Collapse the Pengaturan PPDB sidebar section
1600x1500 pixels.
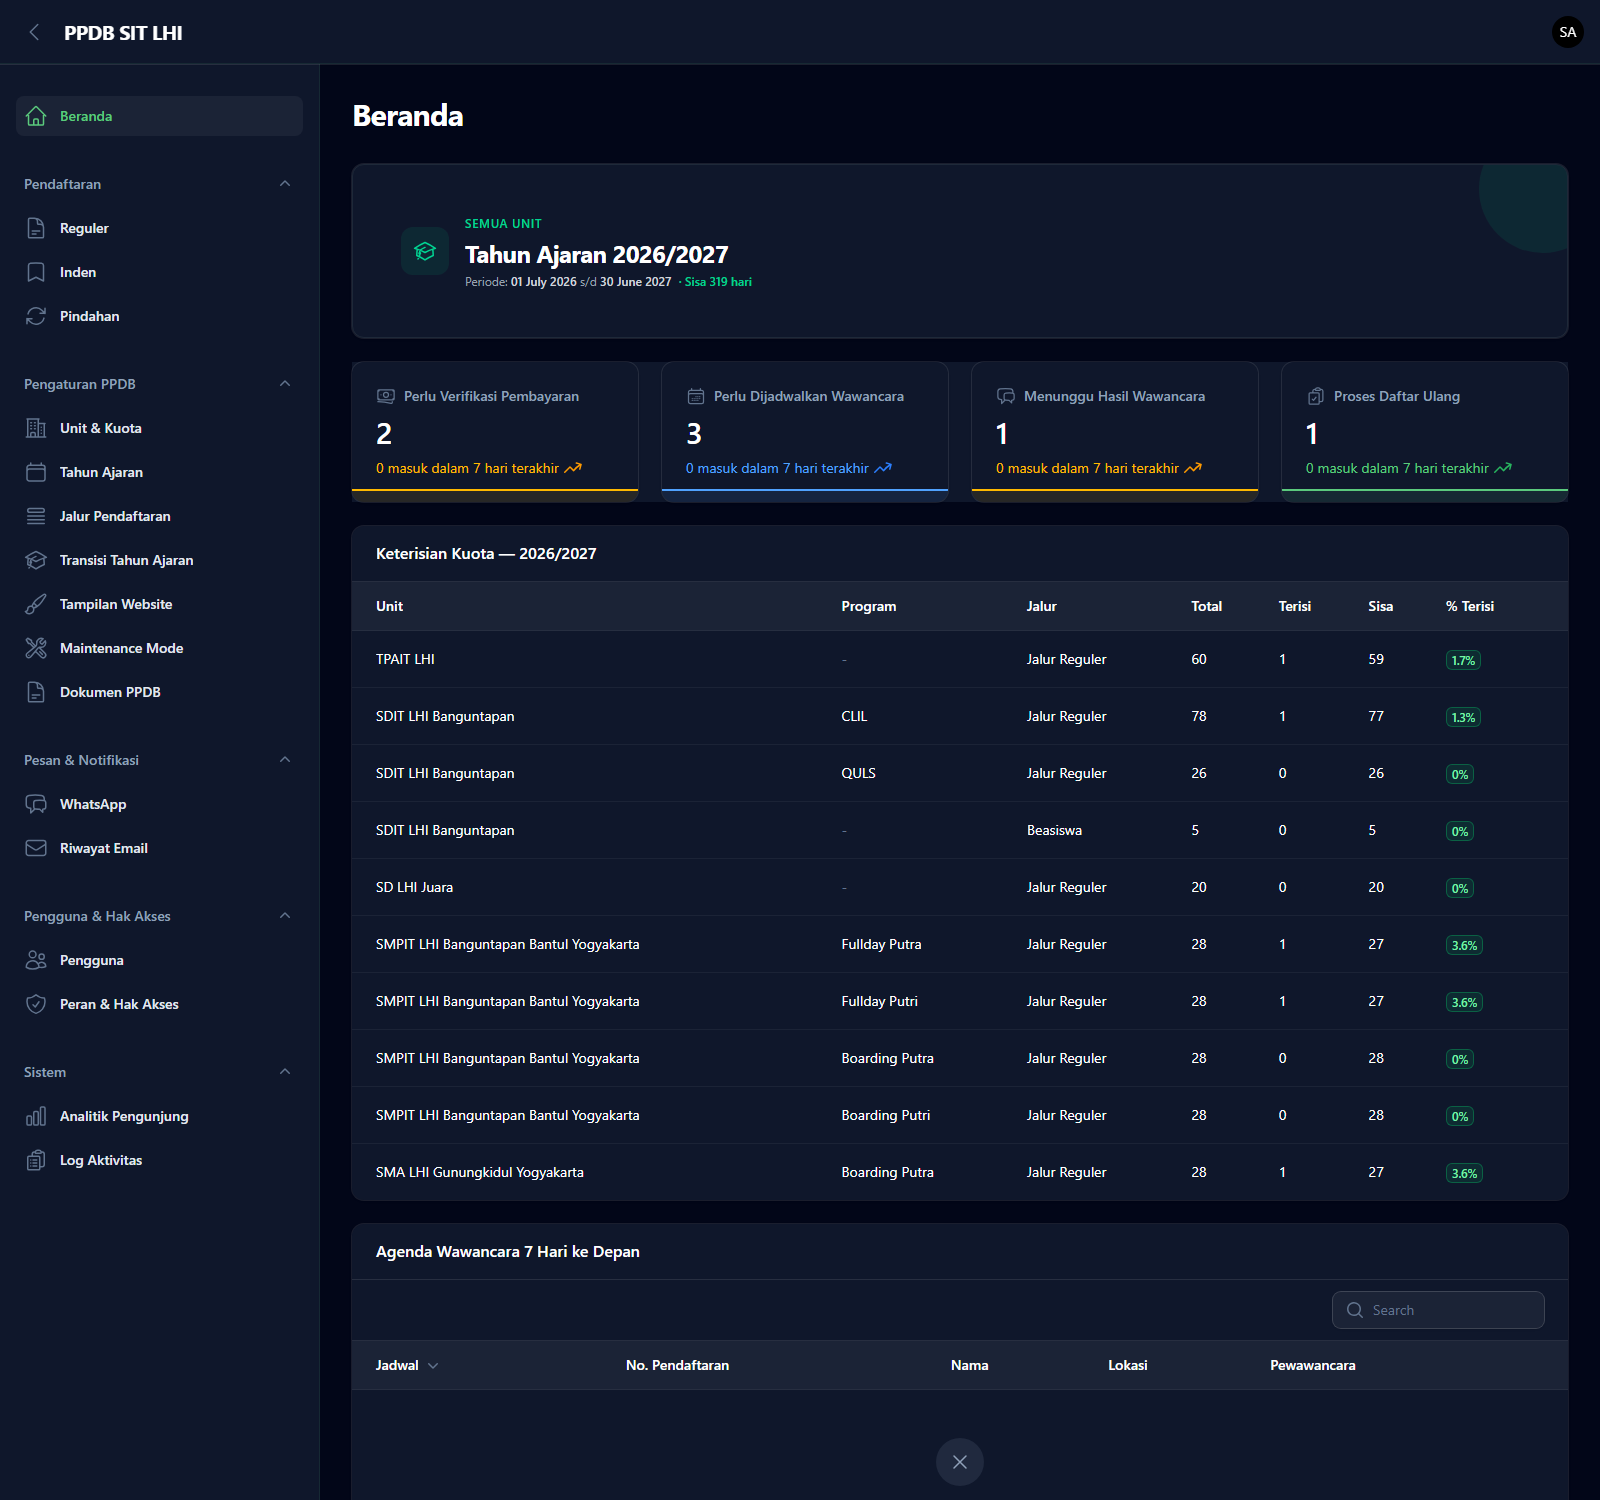click(x=285, y=384)
